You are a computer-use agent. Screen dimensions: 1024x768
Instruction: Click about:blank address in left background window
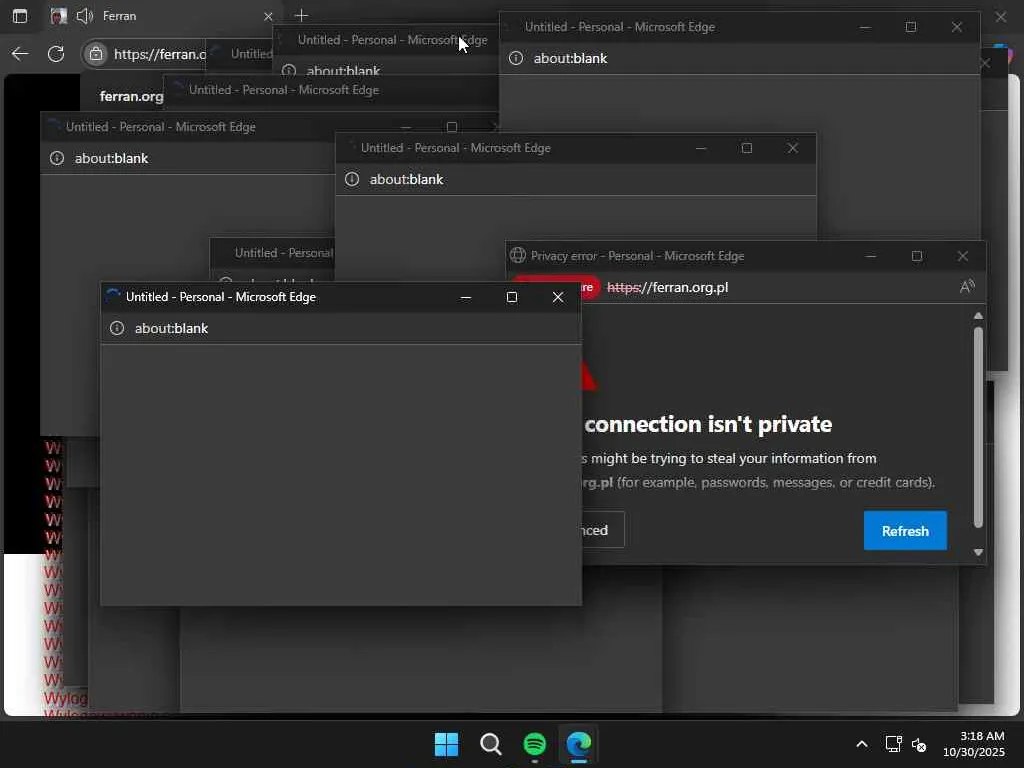(111, 158)
